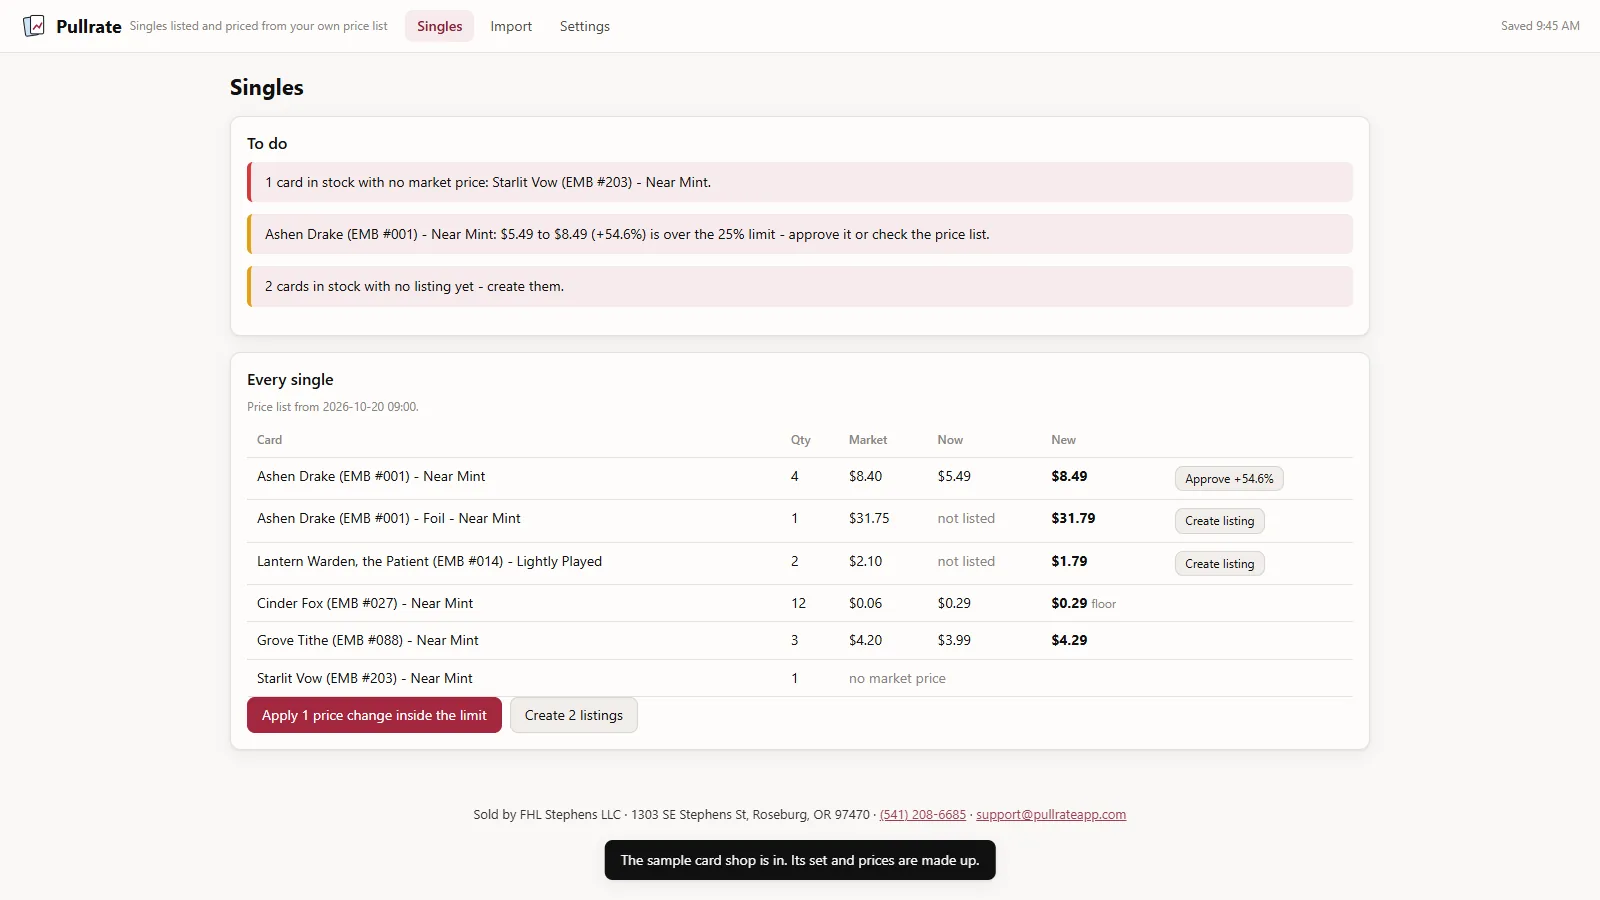Open the support@pullrateapp.com email link
This screenshot has height=900, width=1600.
[x=1051, y=815]
